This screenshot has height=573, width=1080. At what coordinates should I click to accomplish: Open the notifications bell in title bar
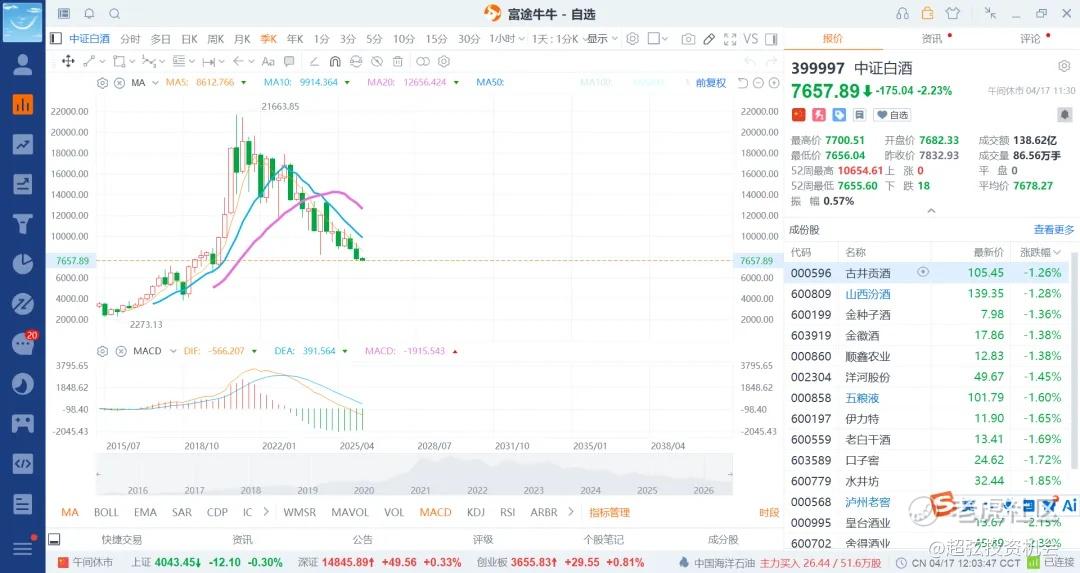click(x=90, y=14)
